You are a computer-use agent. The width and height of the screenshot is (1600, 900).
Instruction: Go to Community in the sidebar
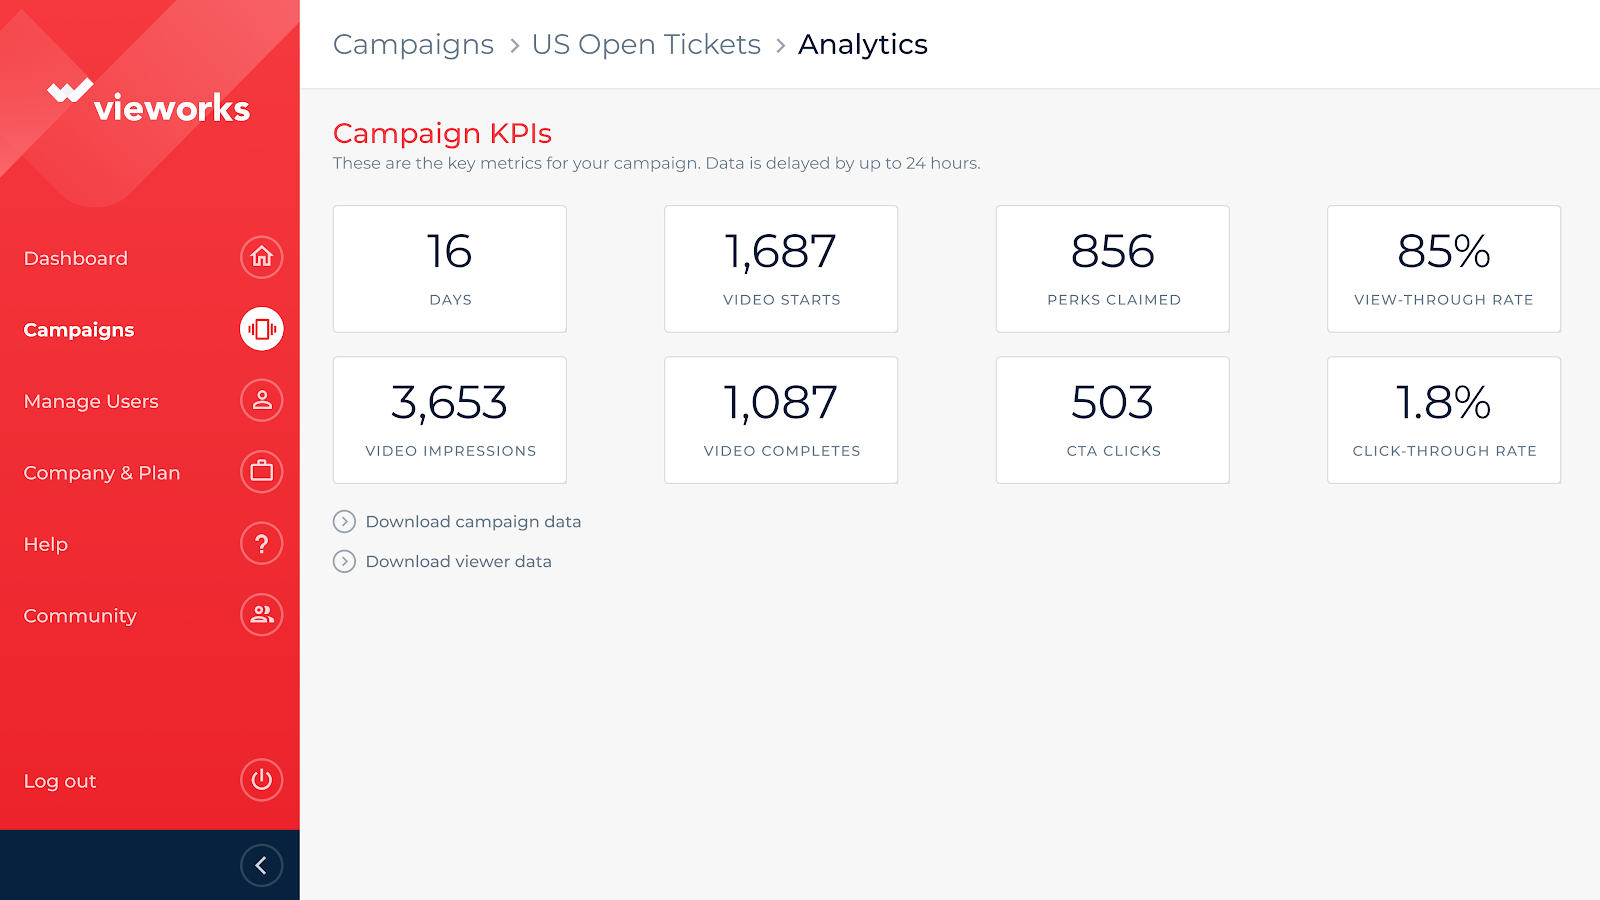80,616
